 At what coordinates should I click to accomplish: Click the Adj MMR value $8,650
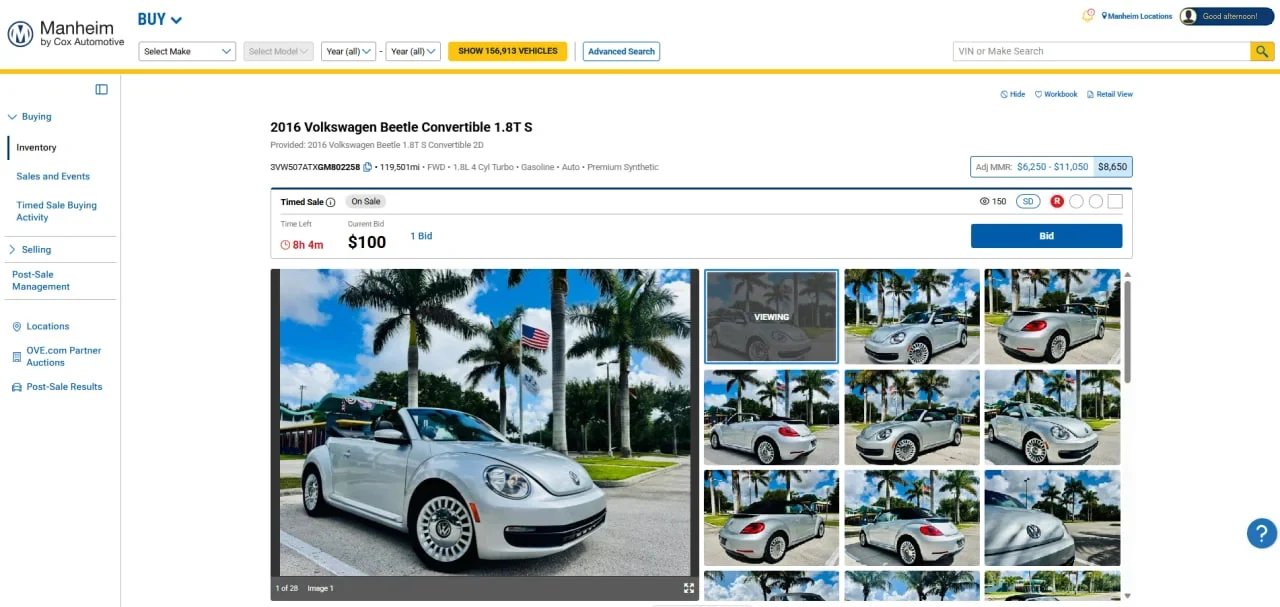click(x=1112, y=167)
